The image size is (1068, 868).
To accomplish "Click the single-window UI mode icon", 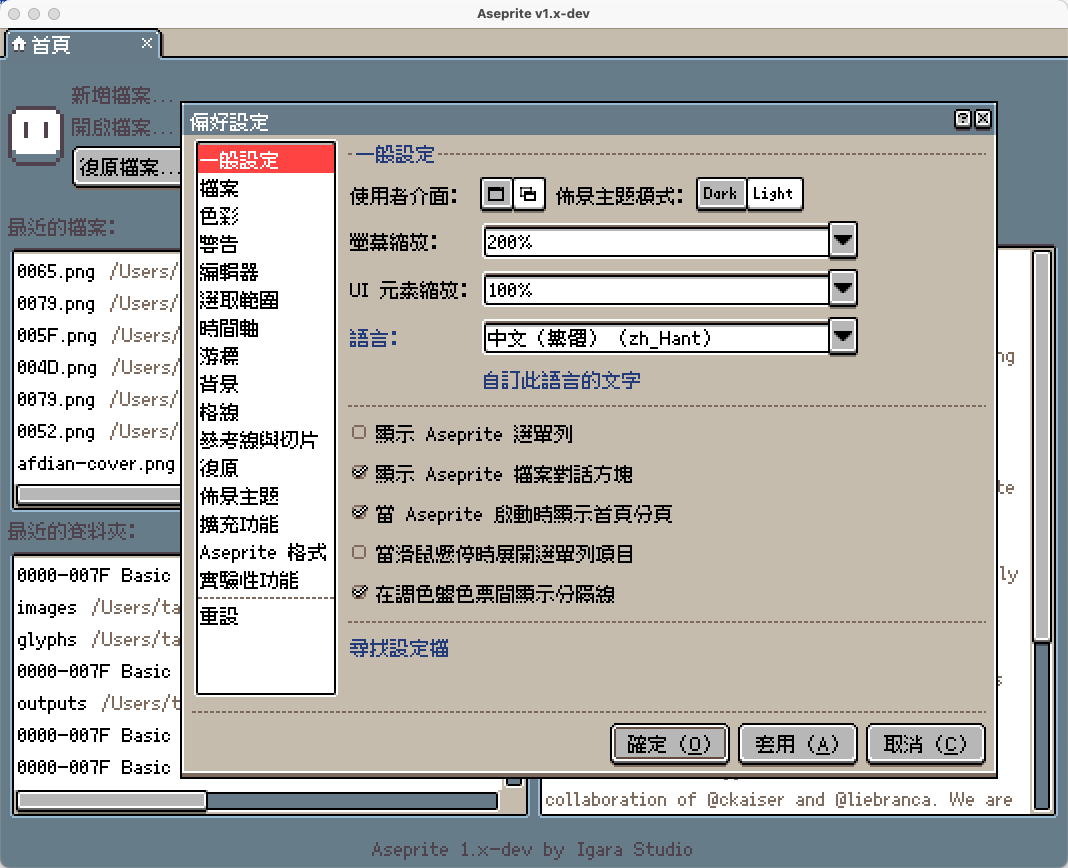I will (497, 195).
